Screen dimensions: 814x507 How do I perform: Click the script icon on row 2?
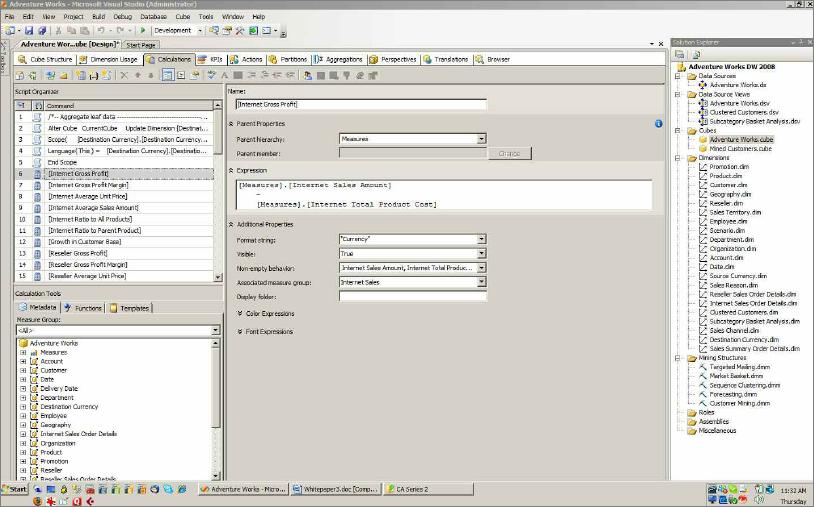[37, 128]
